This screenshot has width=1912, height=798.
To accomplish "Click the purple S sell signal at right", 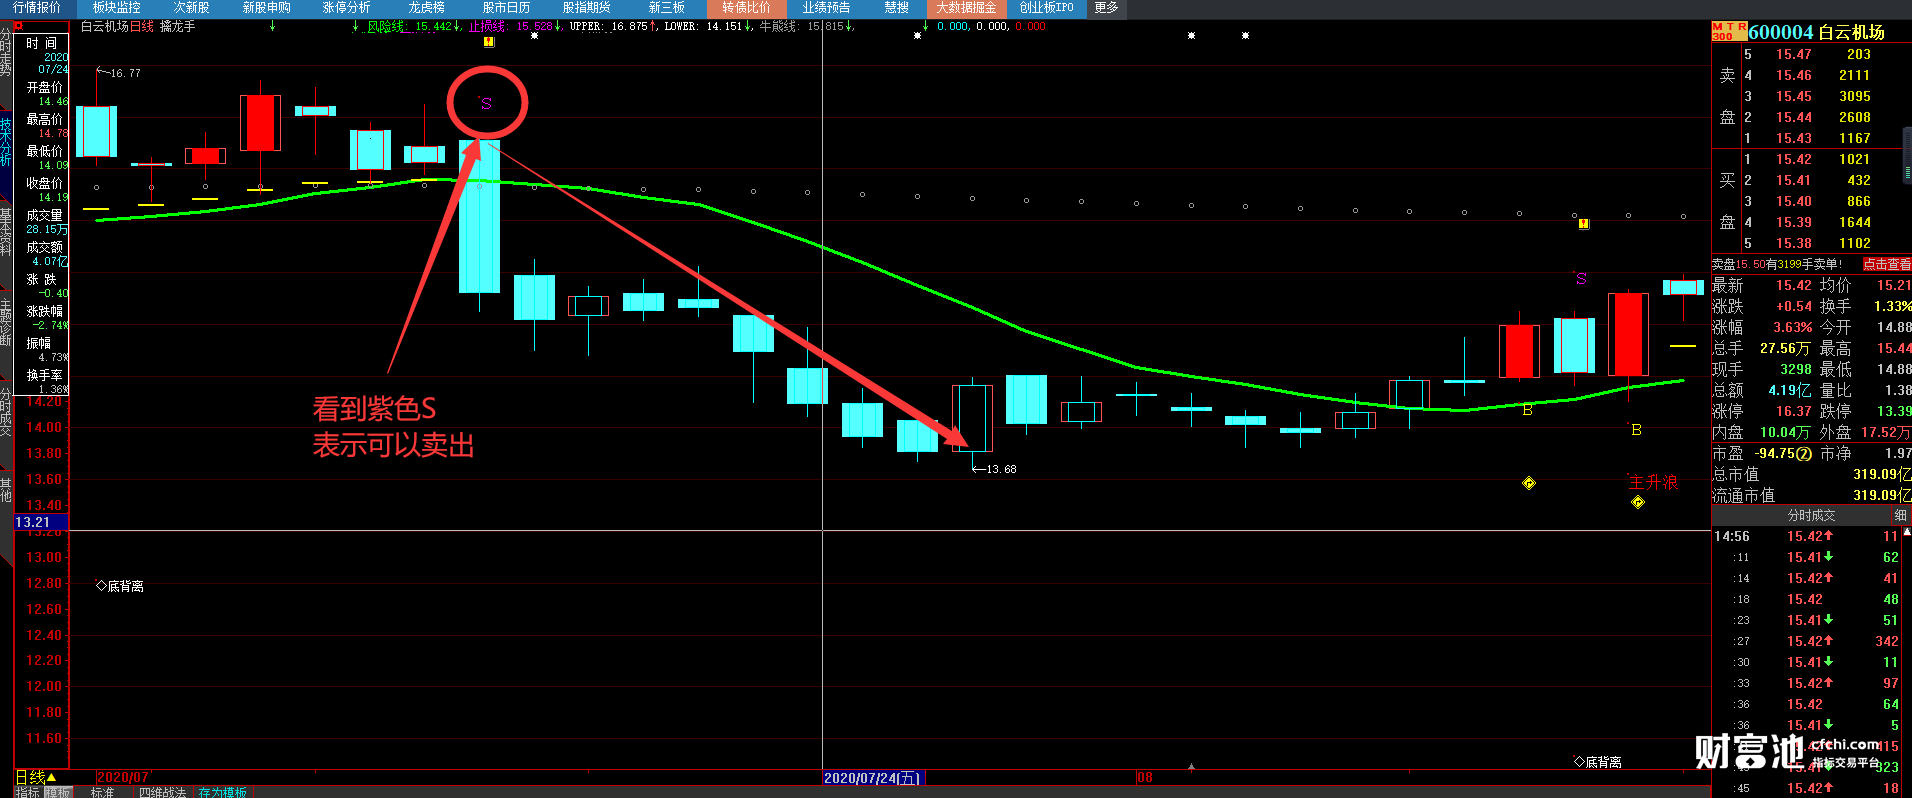I will coord(1581,278).
